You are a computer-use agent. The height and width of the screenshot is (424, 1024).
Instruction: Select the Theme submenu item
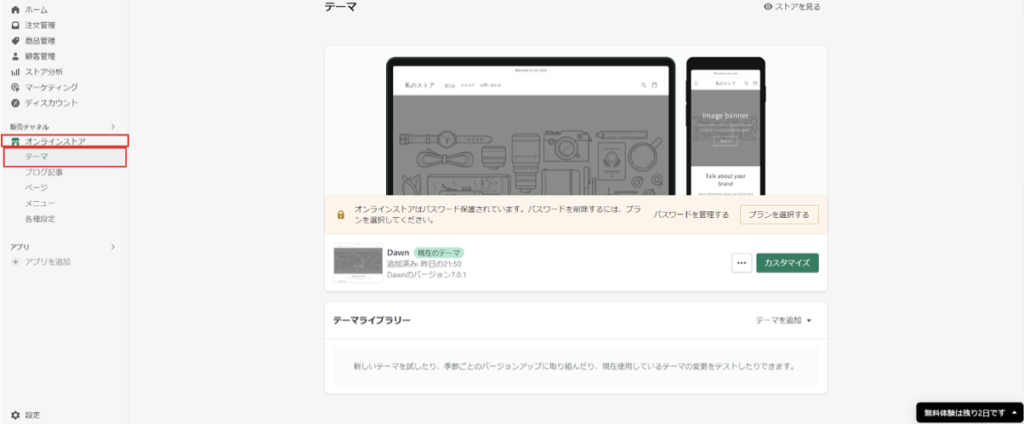[37, 157]
